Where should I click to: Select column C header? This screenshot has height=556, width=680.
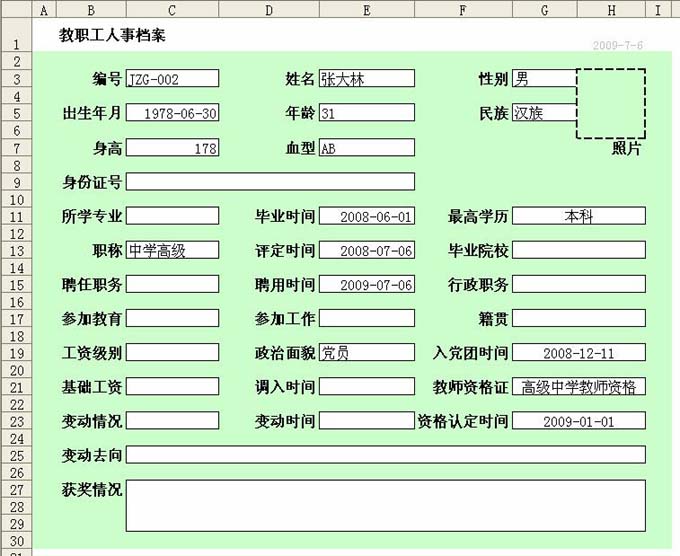point(172,10)
